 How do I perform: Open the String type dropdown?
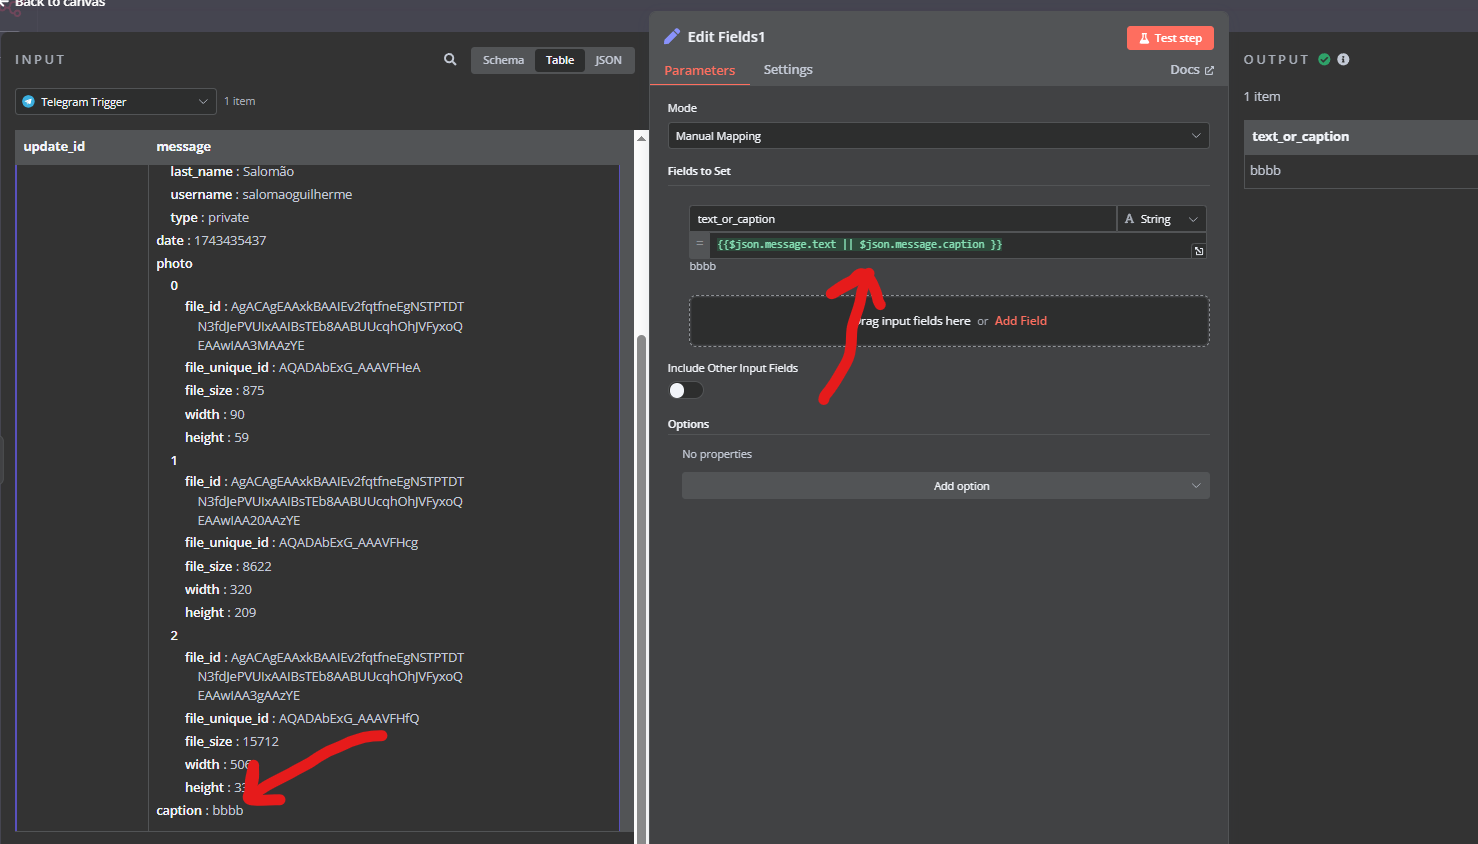[1161, 219]
